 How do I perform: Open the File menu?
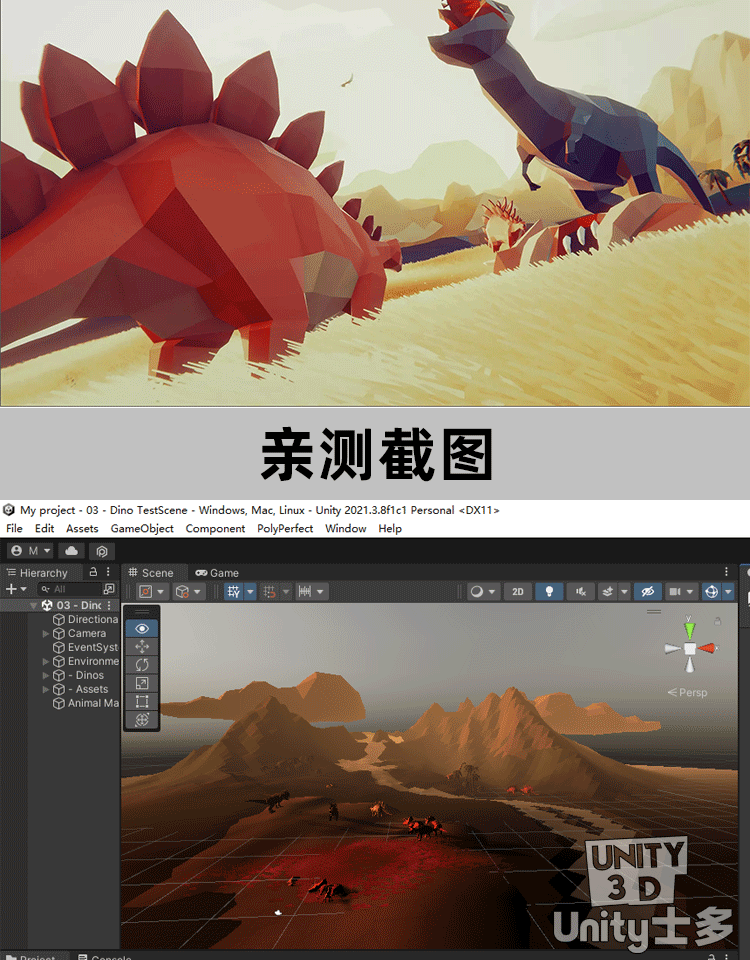pos(14,528)
